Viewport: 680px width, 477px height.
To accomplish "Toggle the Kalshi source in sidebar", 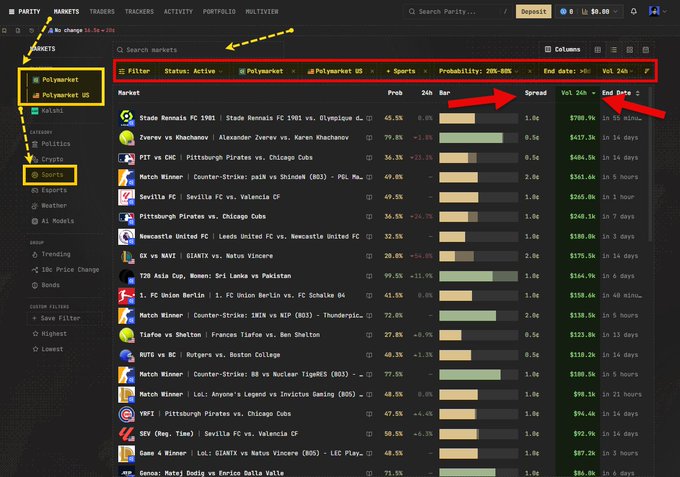I will (x=47, y=111).
